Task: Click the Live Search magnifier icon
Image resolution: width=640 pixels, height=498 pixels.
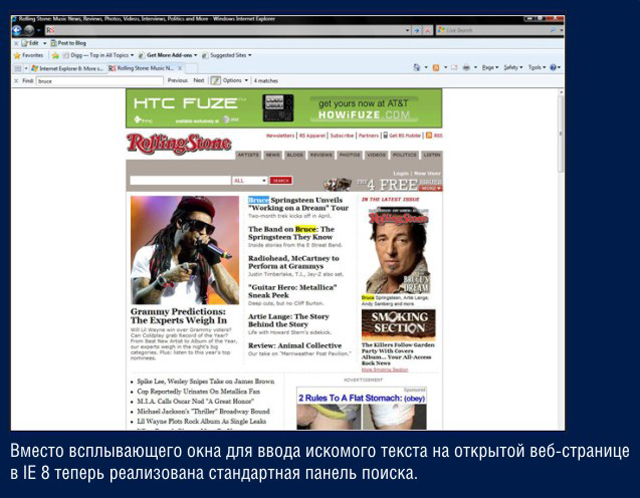Action: pyautogui.click(x=553, y=30)
